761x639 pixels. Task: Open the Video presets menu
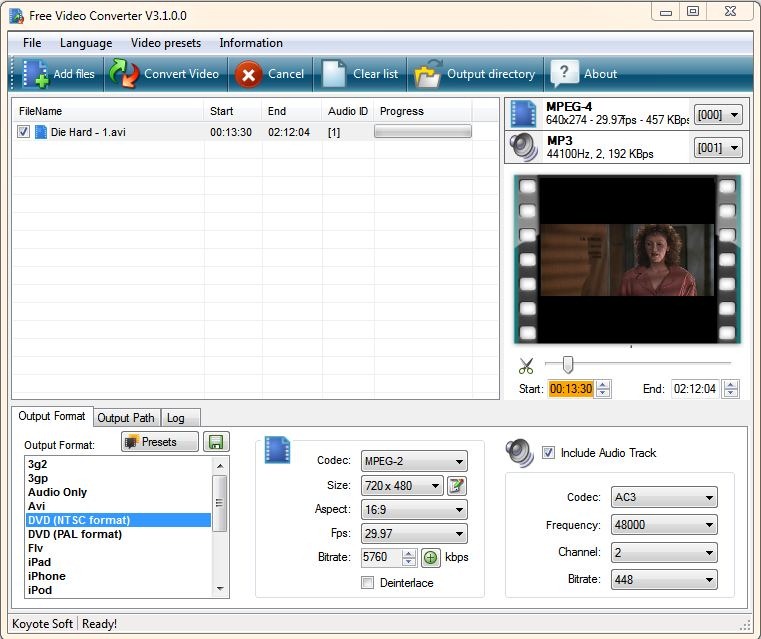tap(165, 43)
